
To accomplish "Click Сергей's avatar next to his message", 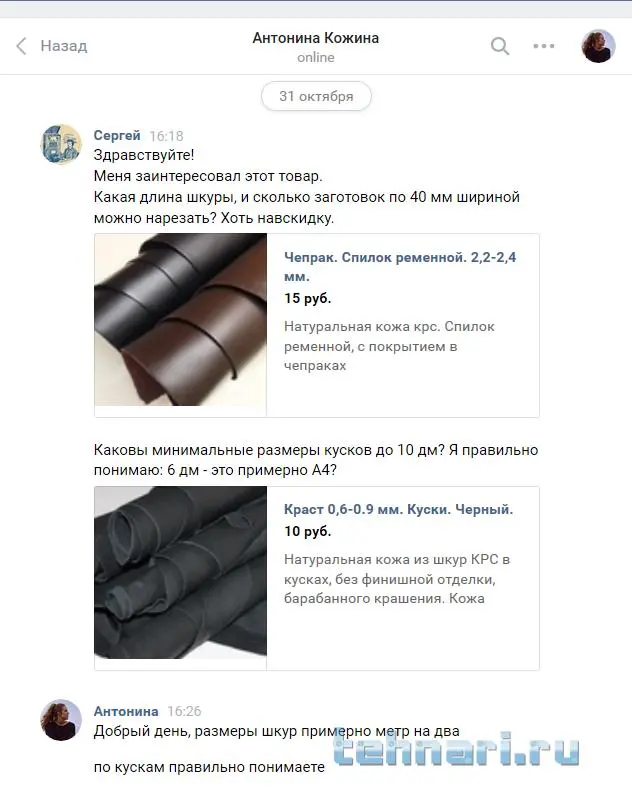I will pos(61,144).
